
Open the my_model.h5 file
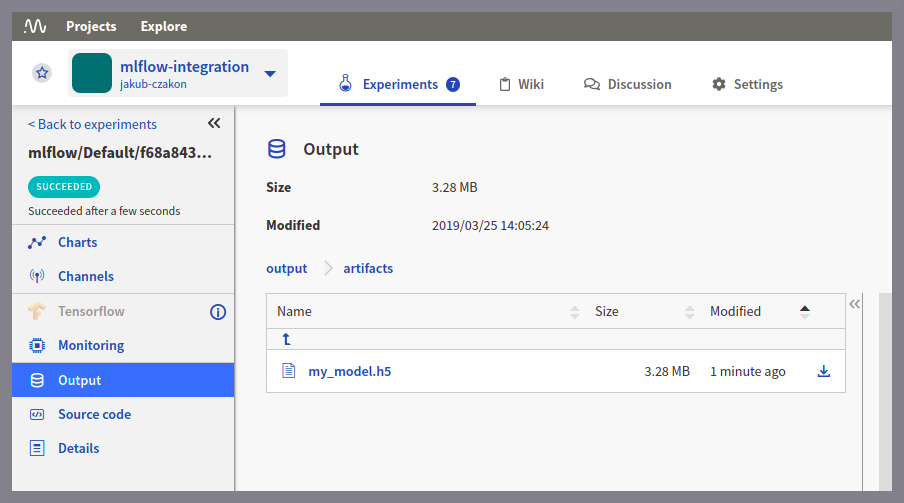(349, 371)
